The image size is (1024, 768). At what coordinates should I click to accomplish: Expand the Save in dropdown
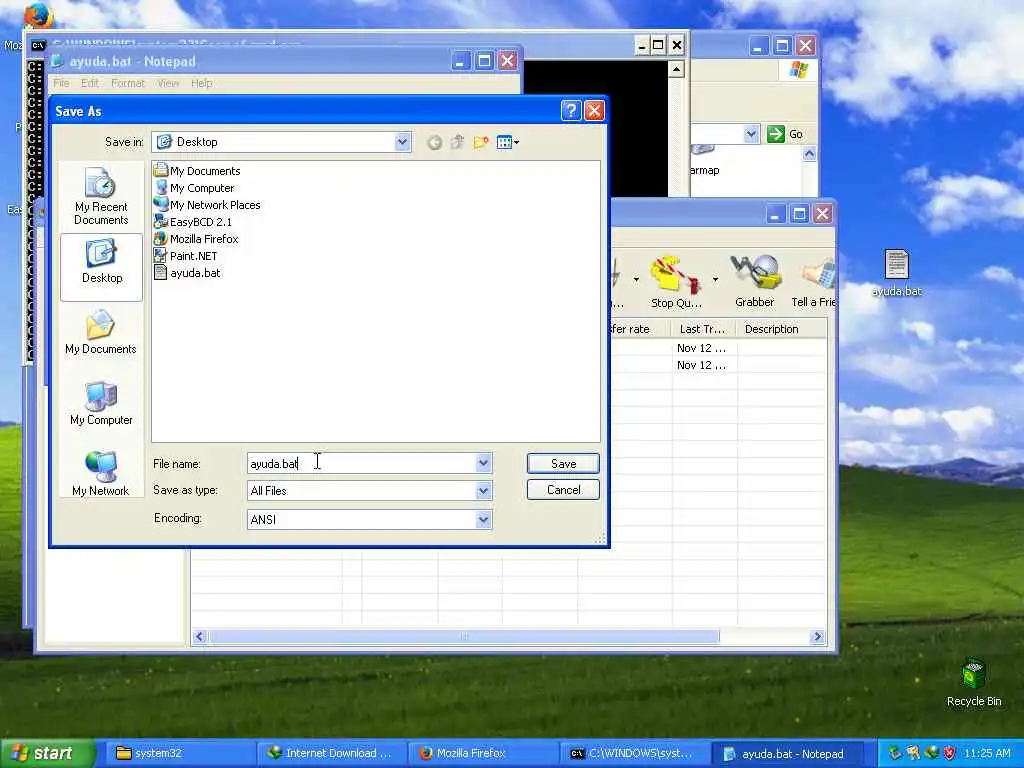coord(402,142)
